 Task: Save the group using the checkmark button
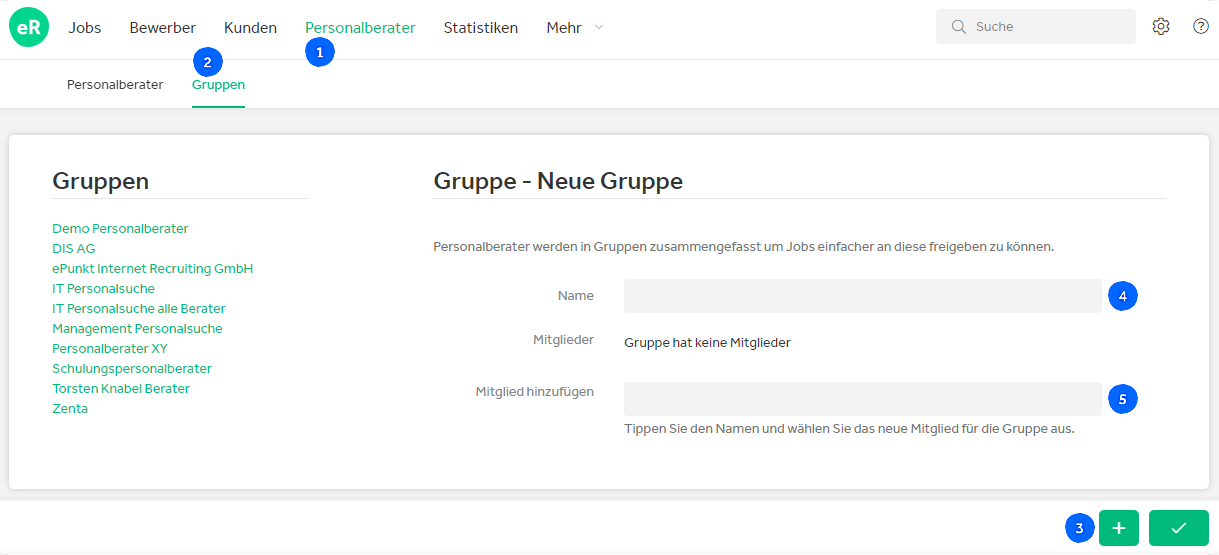(1179, 528)
